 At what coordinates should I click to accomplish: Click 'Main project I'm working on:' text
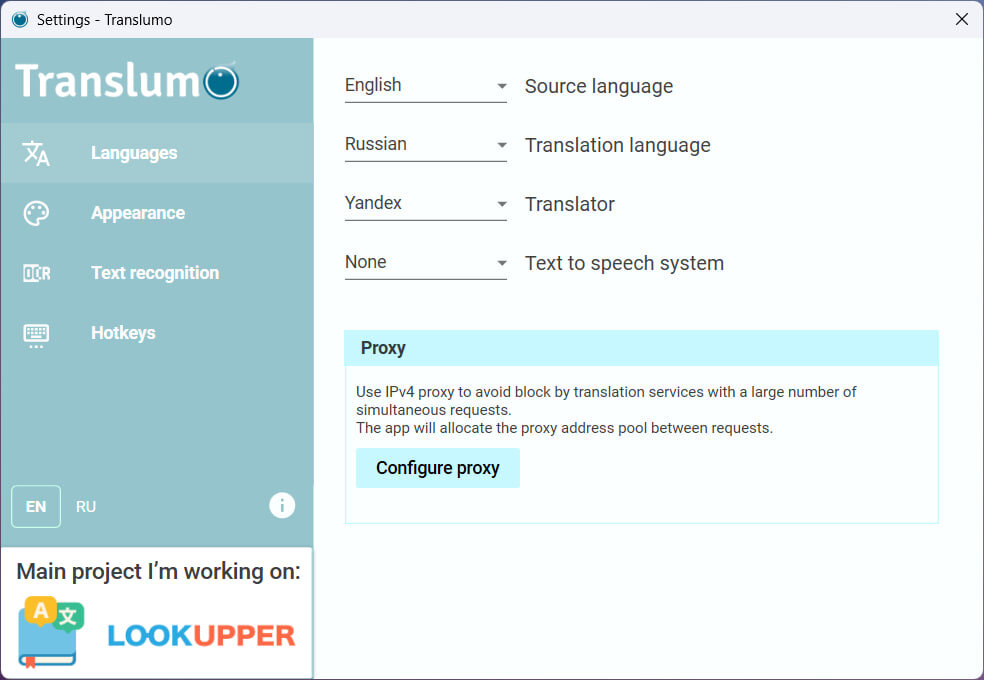[158, 571]
